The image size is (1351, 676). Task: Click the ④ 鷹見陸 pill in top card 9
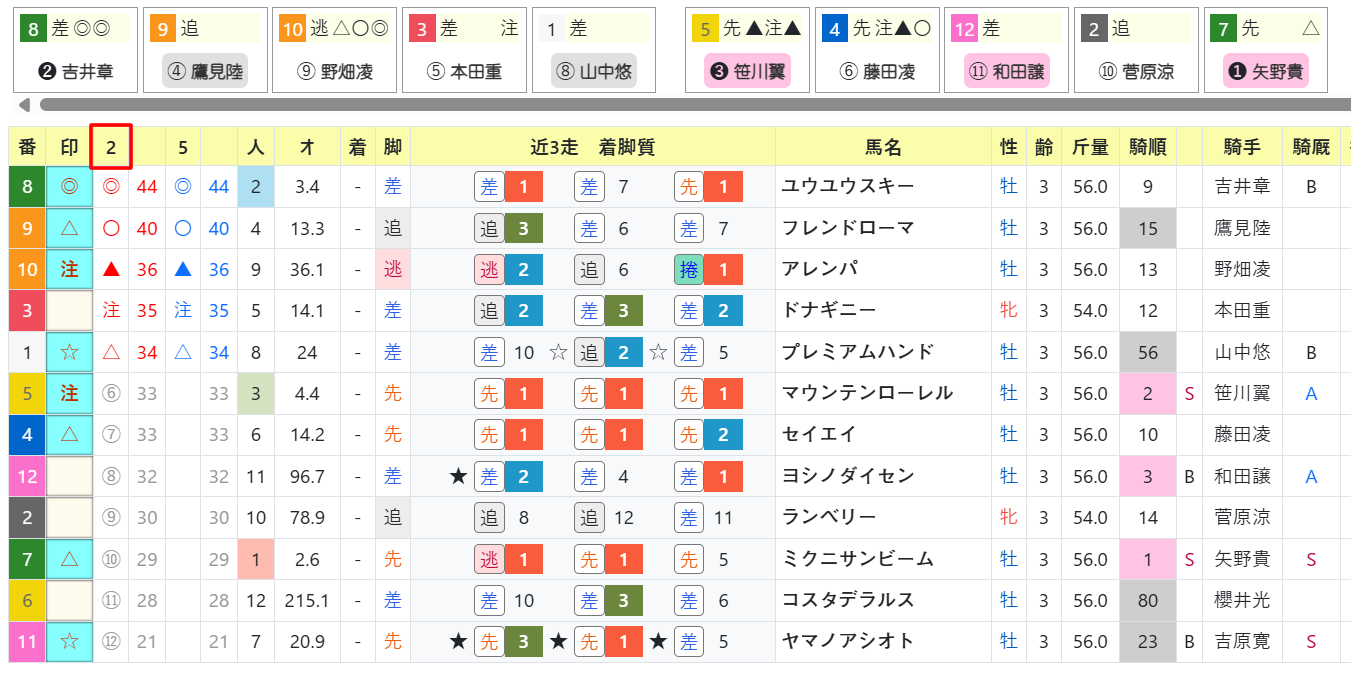coord(205,72)
